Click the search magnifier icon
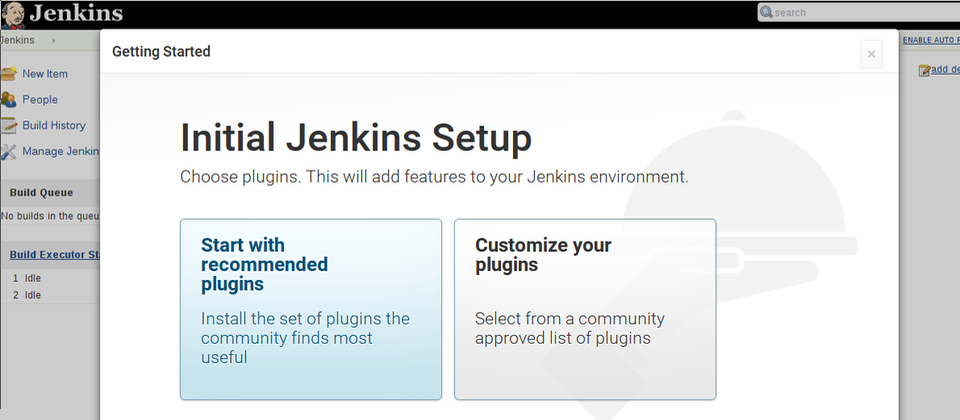Screen dimensions: 960x420 766,12
